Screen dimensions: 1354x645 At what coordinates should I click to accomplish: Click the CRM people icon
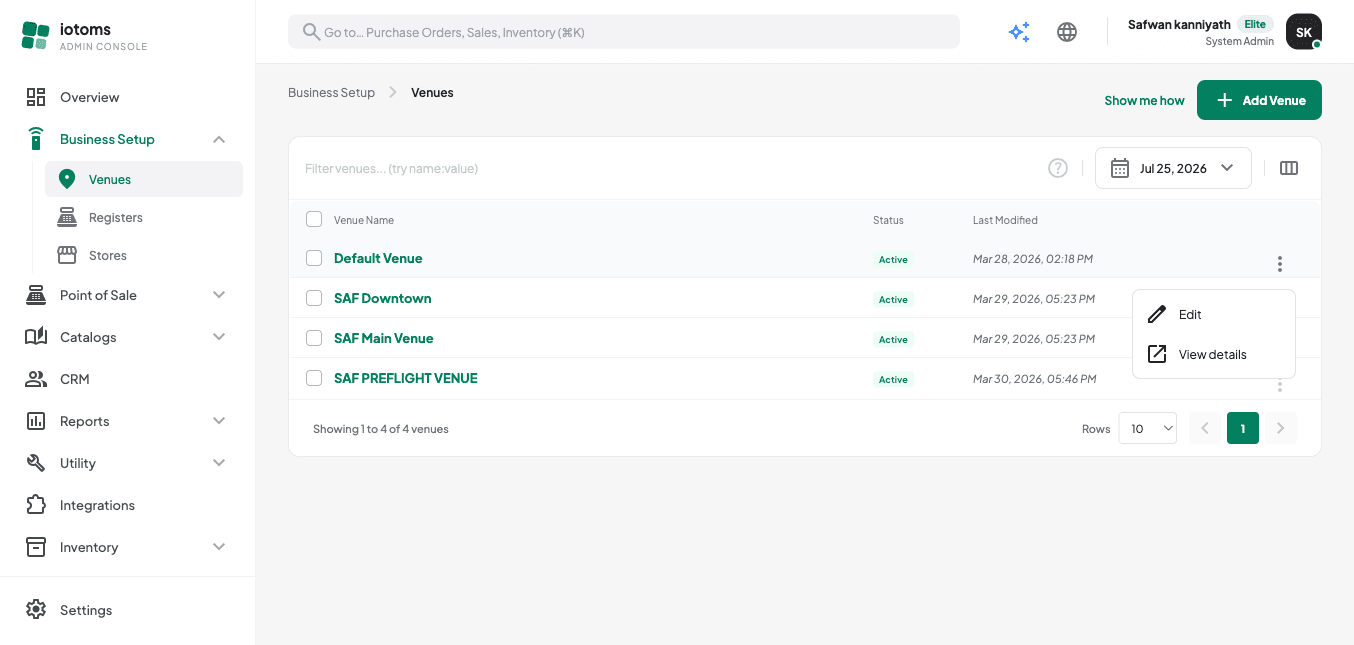point(36,379)
